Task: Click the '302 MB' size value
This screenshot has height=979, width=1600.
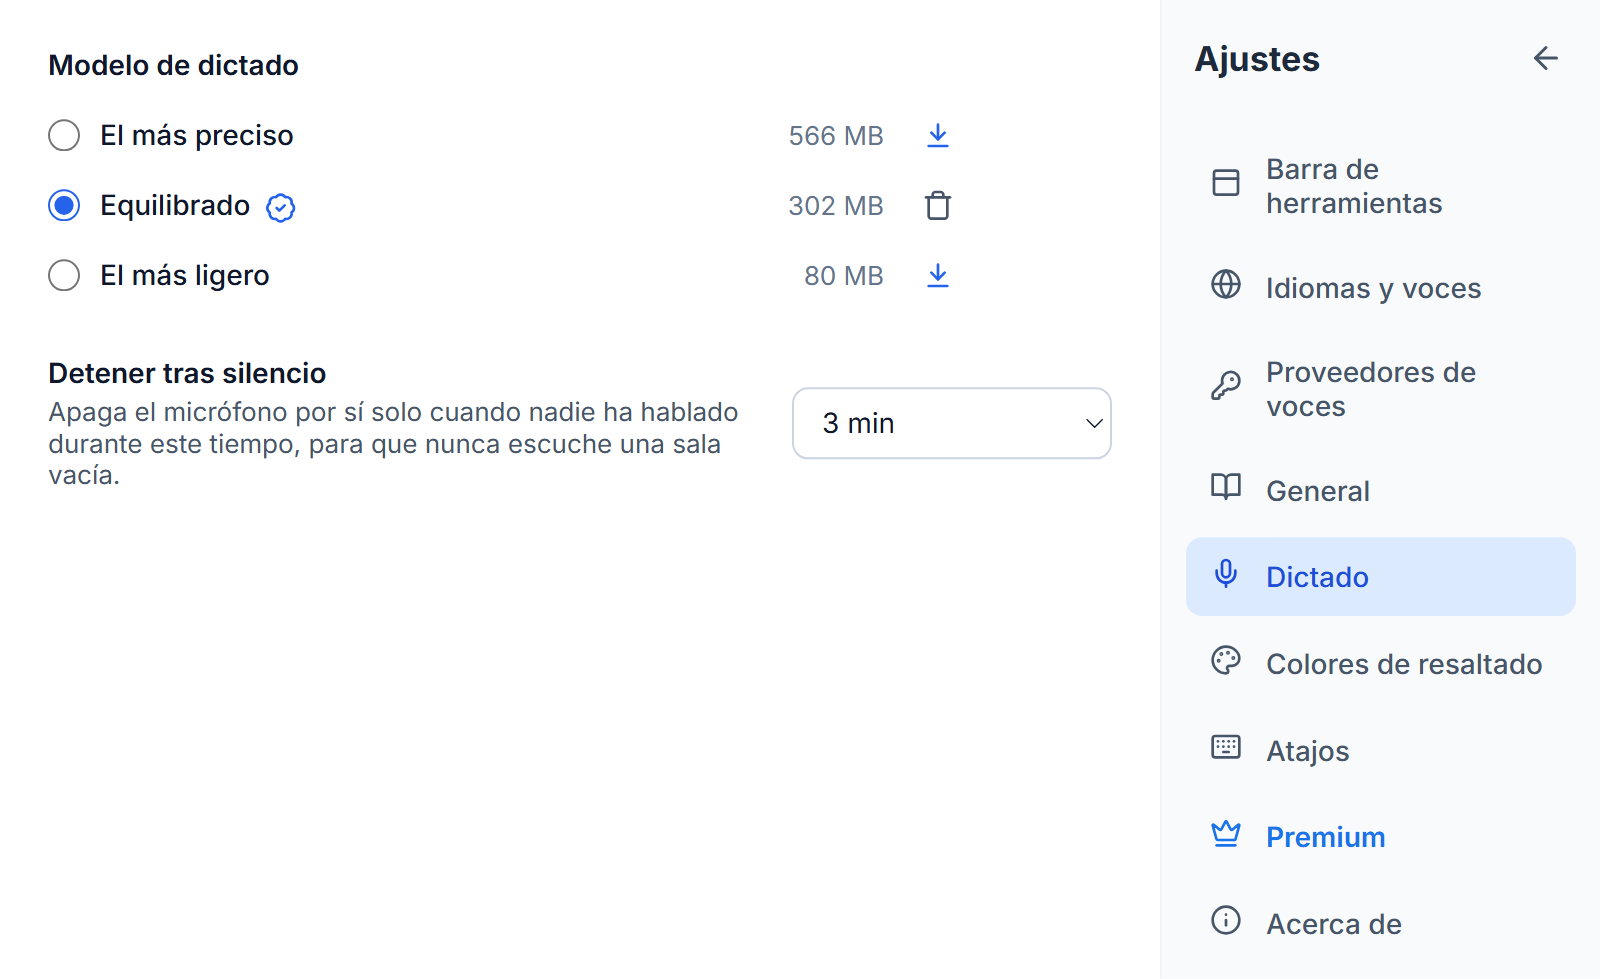Action: 836,206
